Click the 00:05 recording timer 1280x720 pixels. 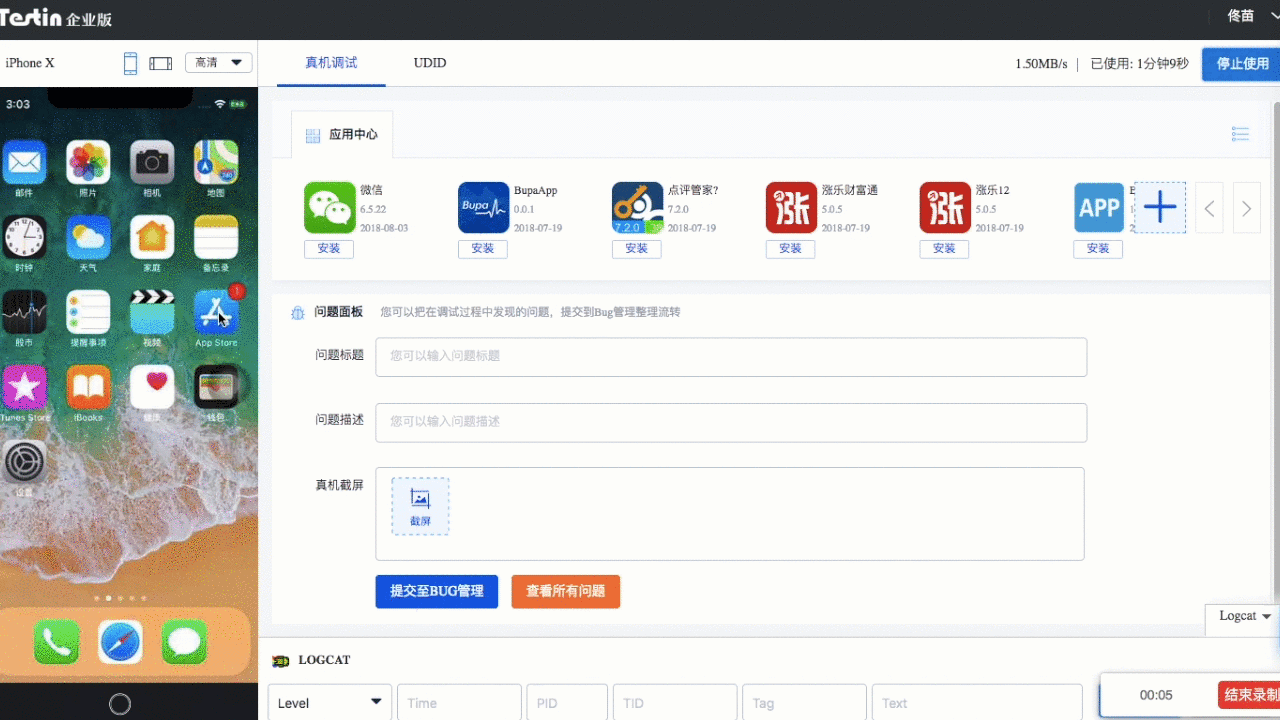pyautogui.click(x=1156, y=695)
